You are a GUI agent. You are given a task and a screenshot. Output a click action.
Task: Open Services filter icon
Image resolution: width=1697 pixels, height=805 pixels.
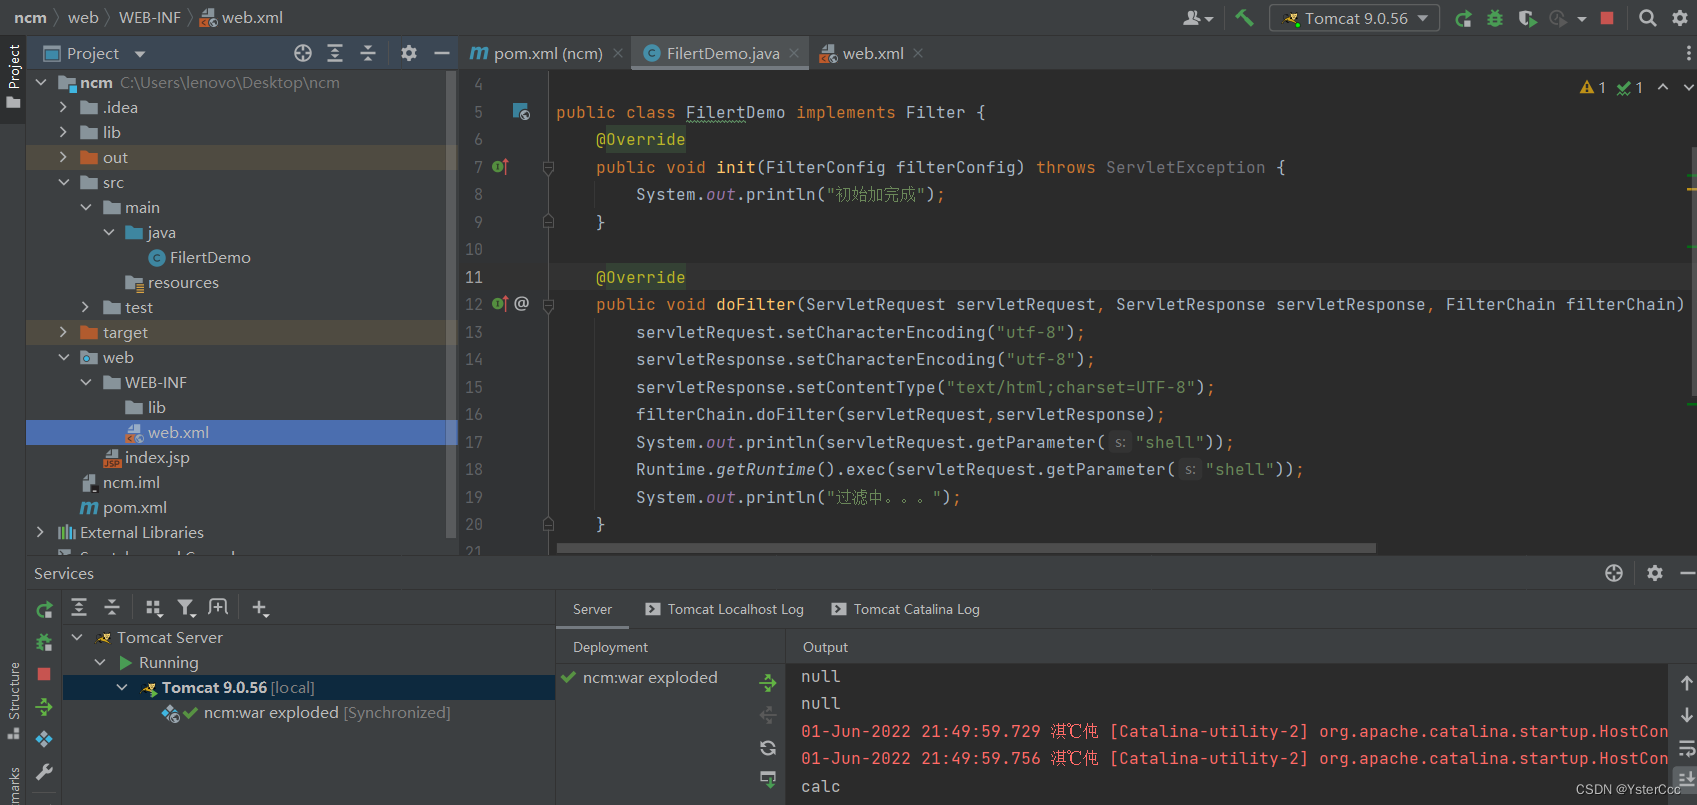pos(186,607)
